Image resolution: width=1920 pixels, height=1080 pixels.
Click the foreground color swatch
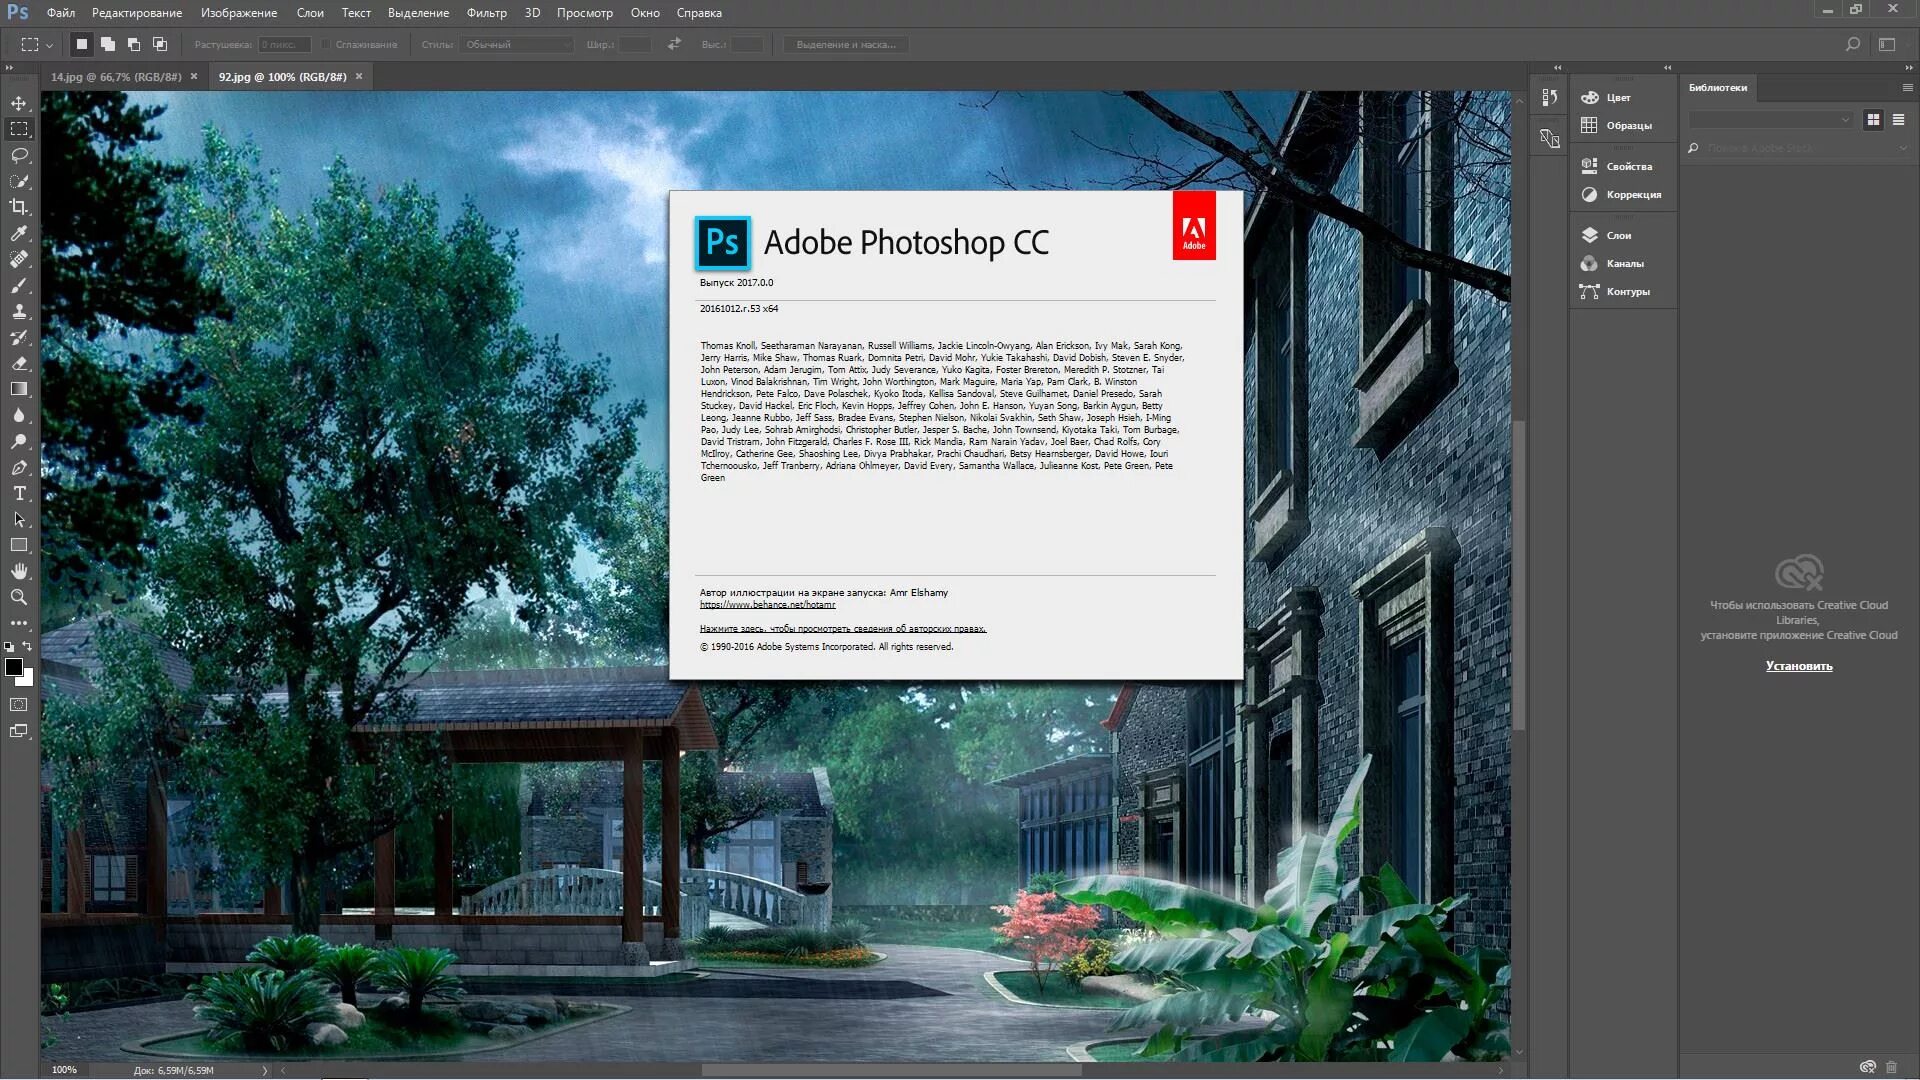(x=12, y=666)
